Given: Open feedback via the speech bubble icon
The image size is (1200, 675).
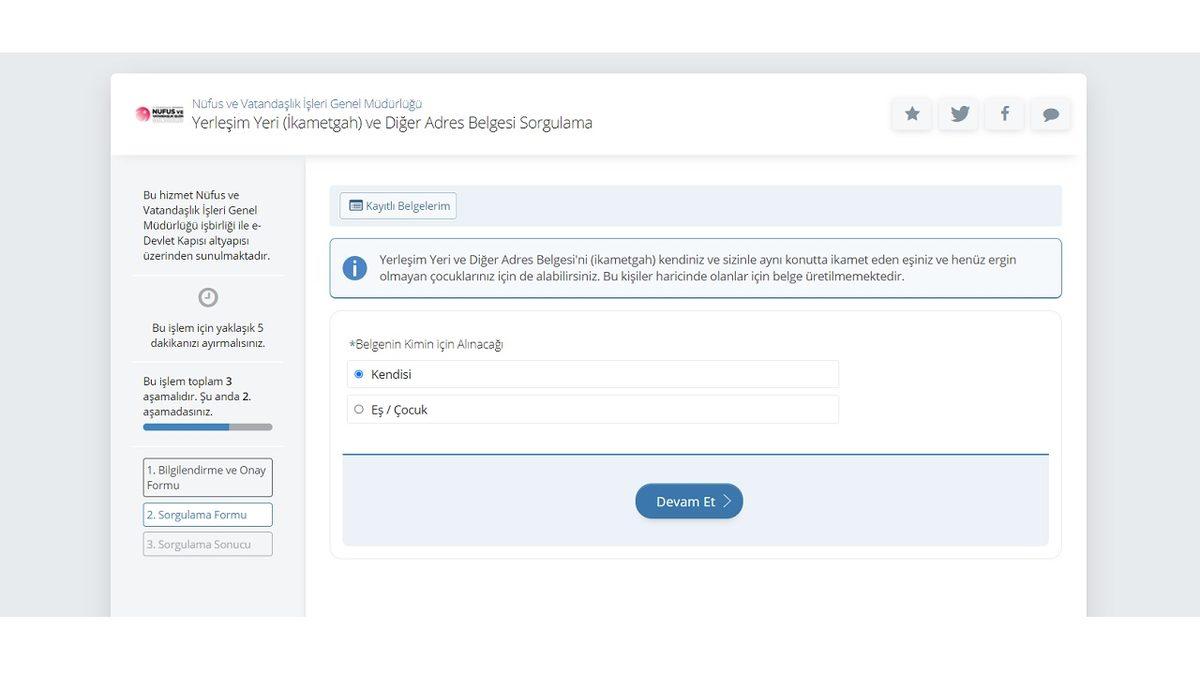Looking at the screenshot, I should coord(1050,113).
